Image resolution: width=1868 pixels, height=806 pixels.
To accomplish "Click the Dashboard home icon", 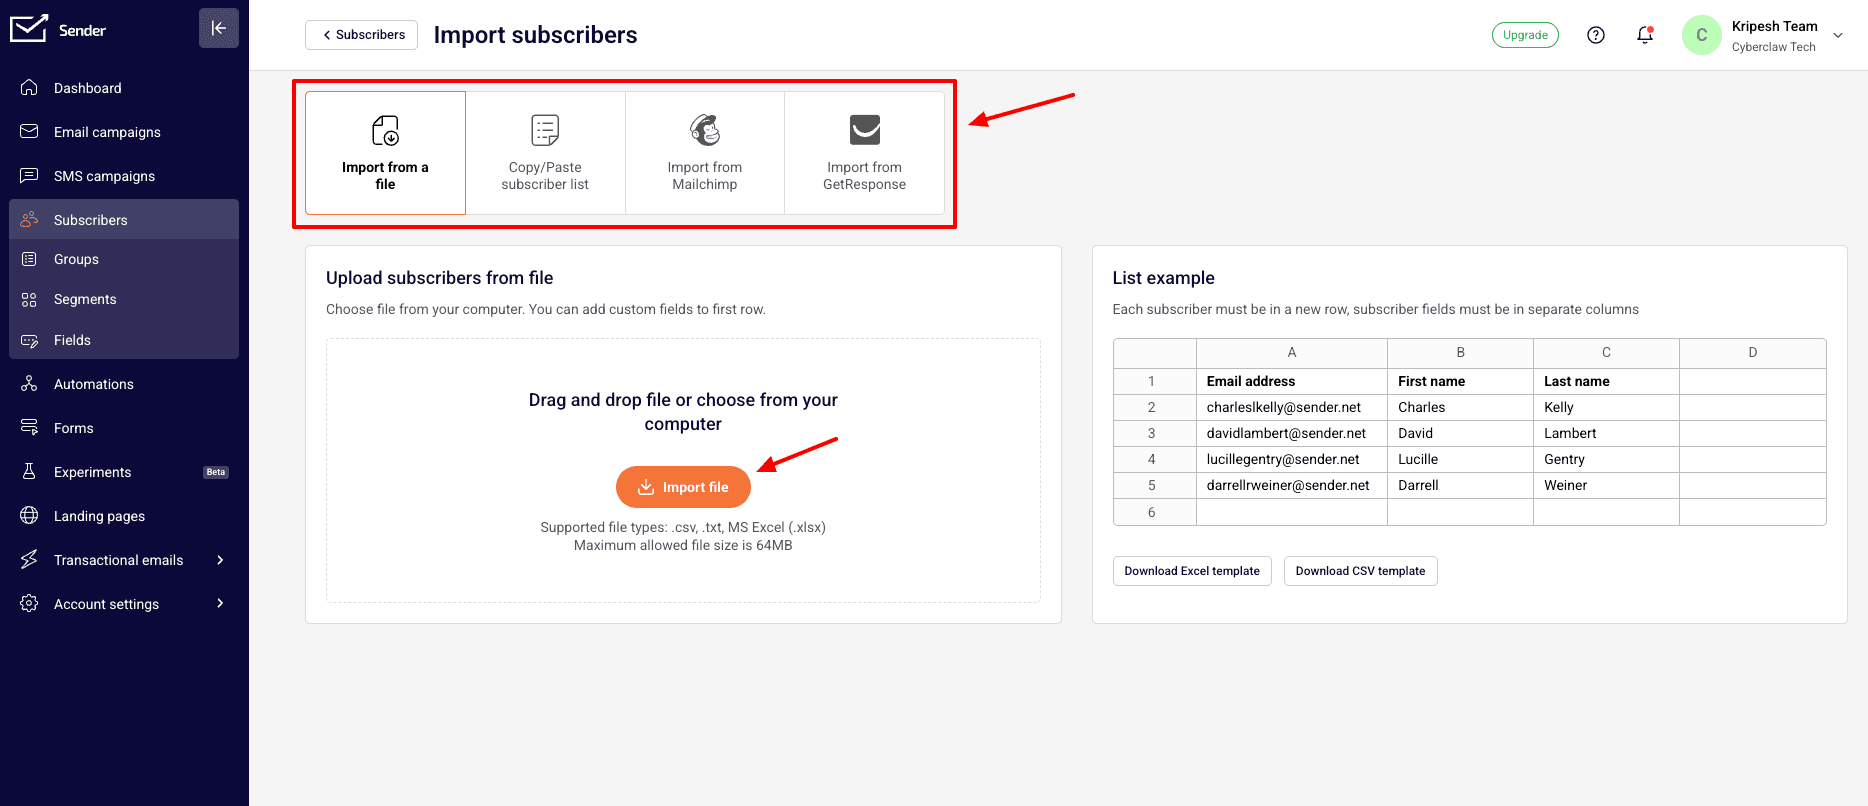I will (29, 88).
